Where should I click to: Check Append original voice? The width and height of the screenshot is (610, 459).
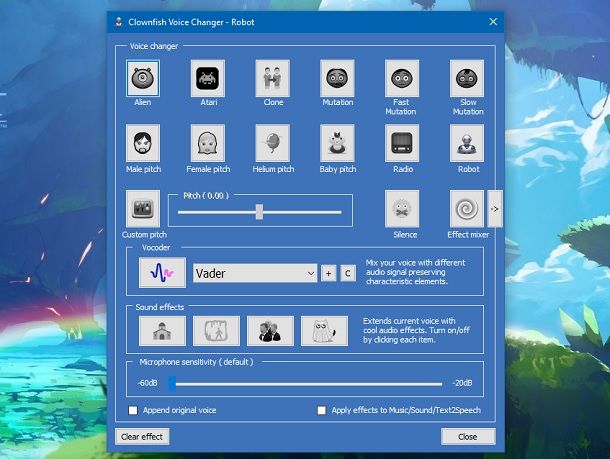133,410
